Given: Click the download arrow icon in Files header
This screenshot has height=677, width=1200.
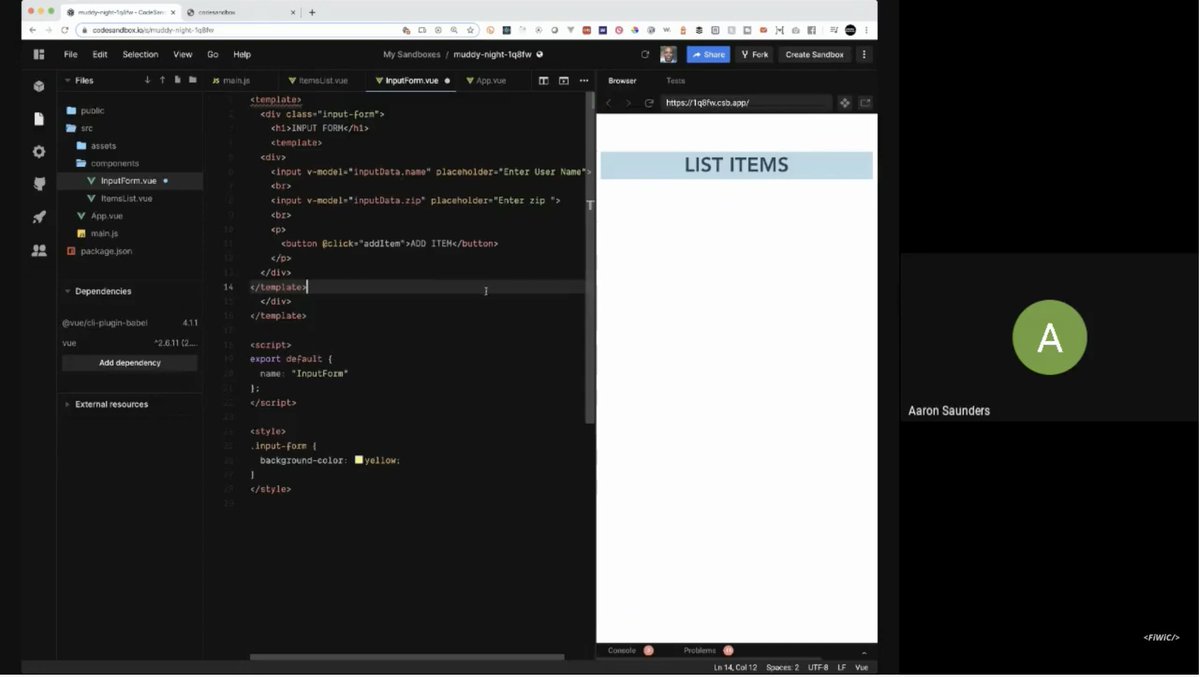Looking at the screenshot, I should (147, 80).
